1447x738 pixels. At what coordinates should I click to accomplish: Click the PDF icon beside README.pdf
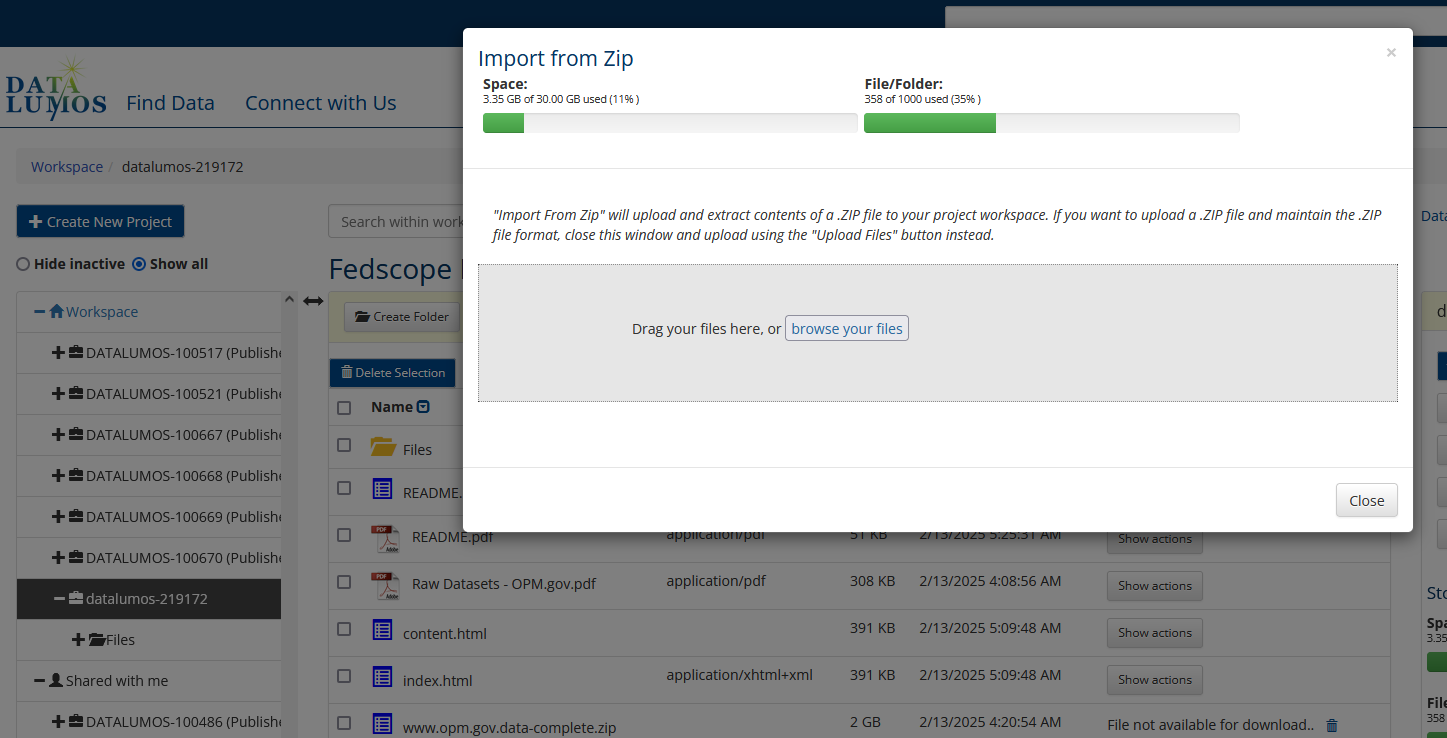coord(385,538)
